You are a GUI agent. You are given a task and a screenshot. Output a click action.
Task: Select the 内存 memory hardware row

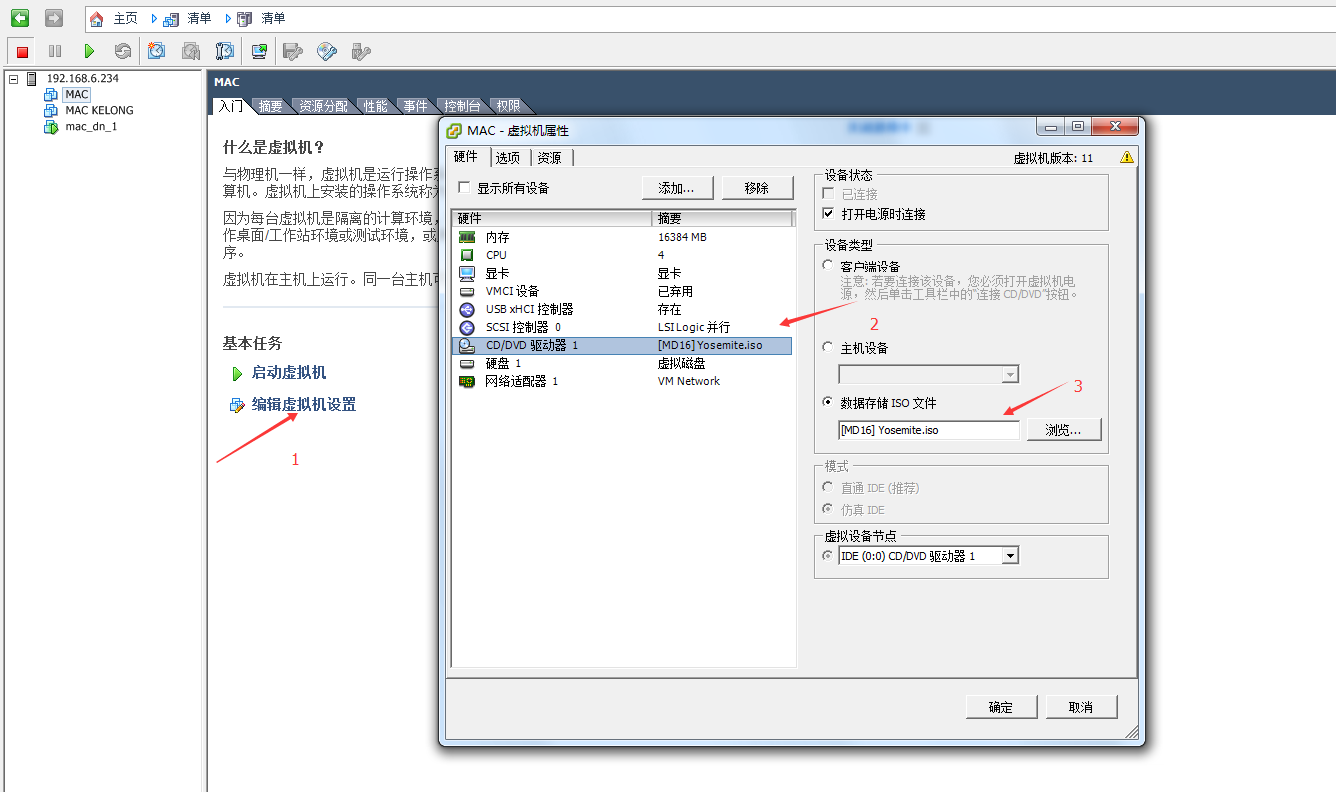coord(622,237)
